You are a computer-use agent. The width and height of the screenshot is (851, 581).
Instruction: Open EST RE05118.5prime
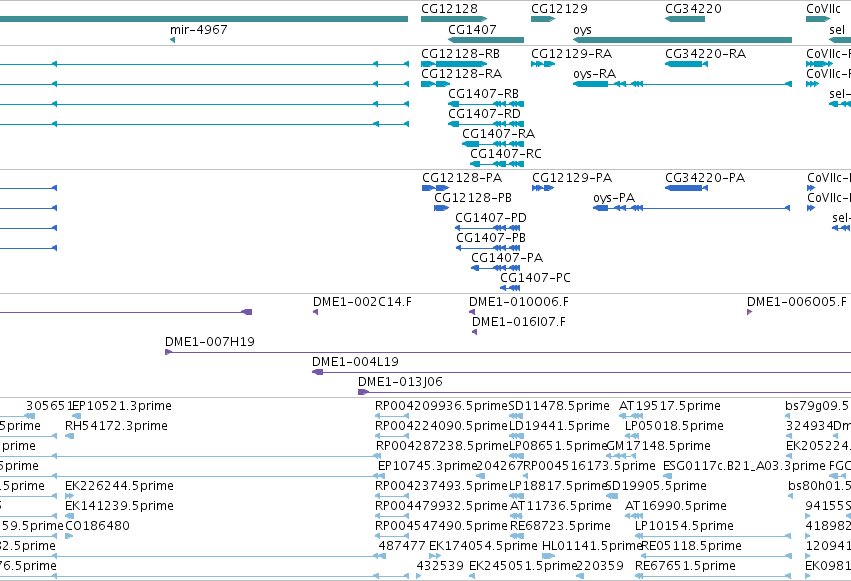(x=691, y=546)
